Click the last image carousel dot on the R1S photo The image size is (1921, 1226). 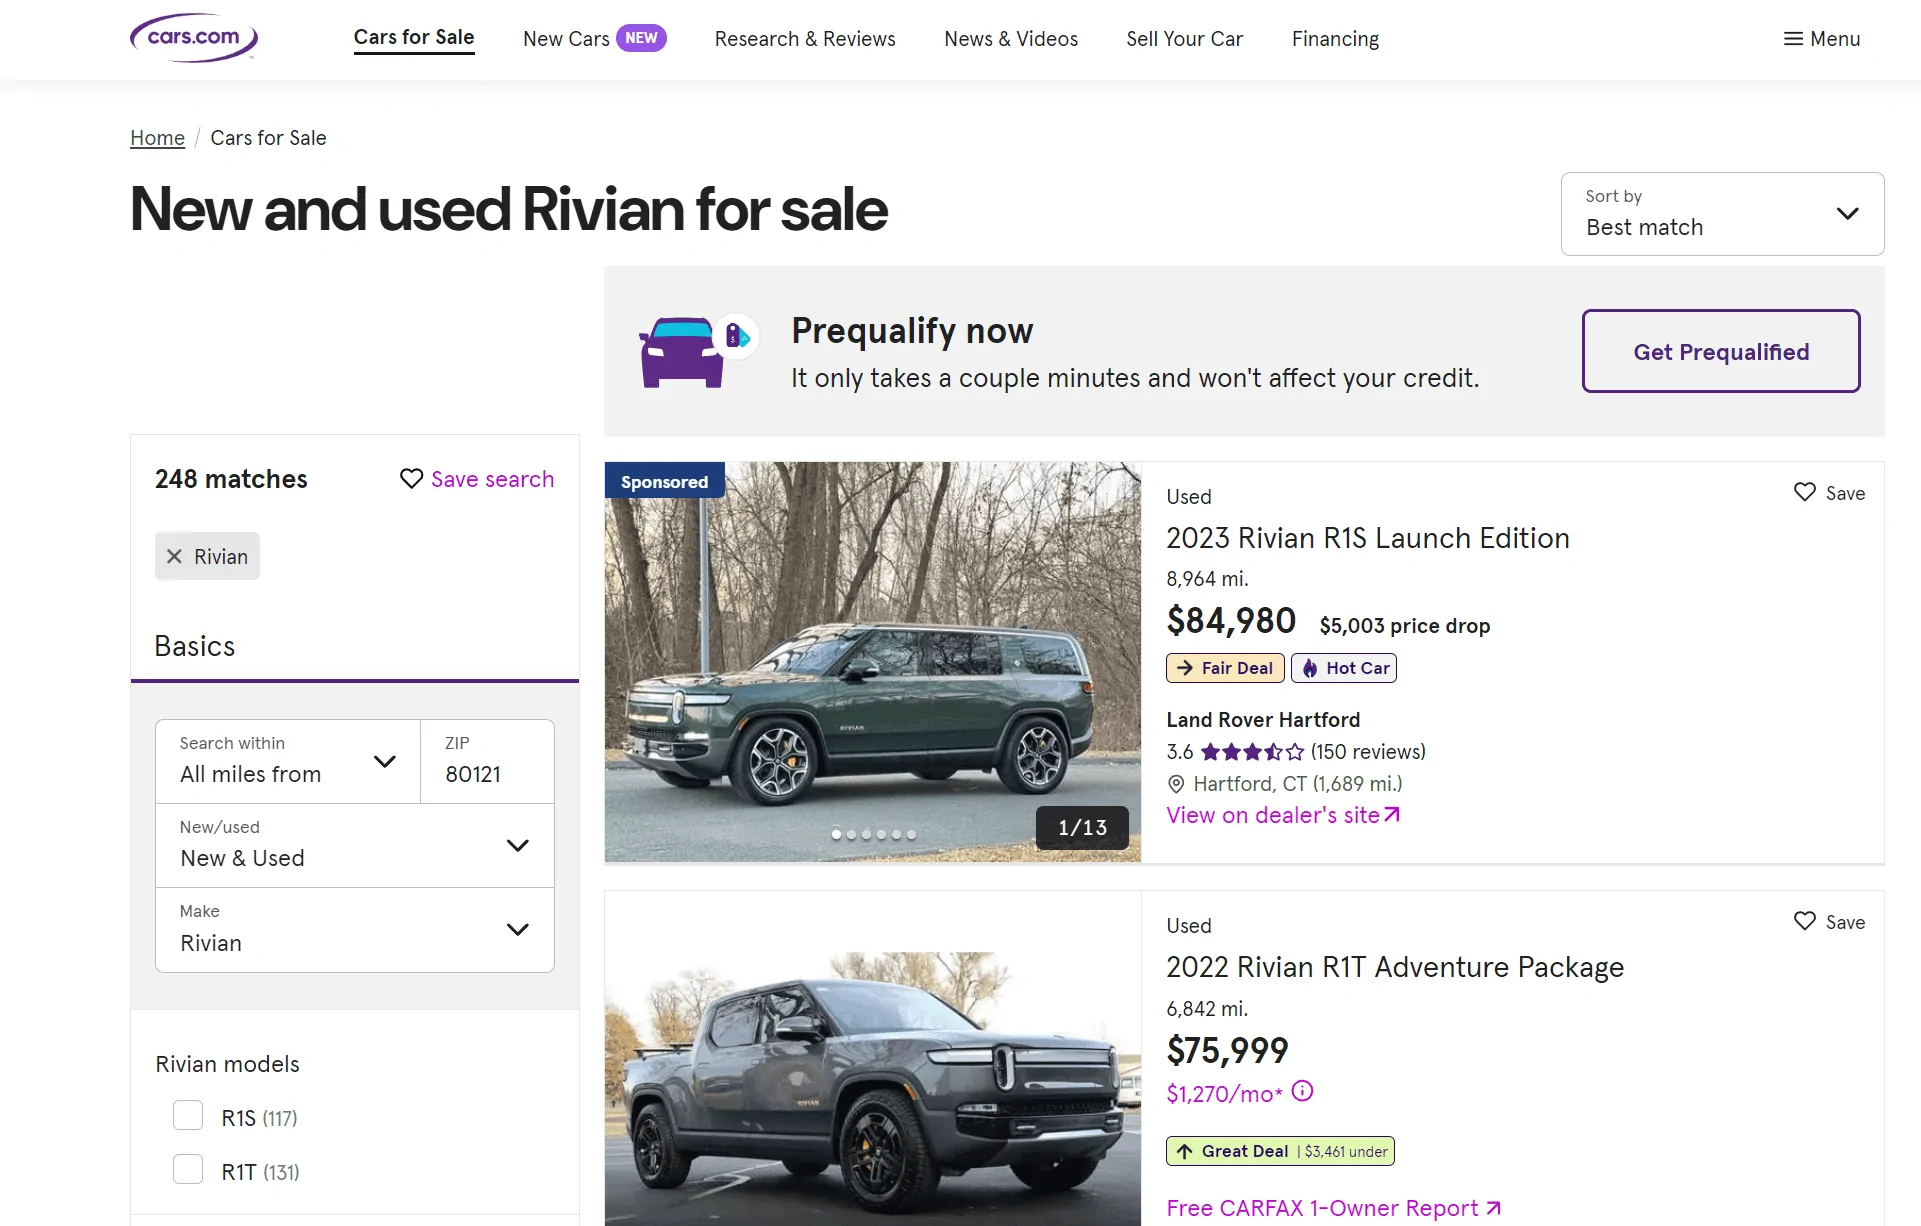click(x=911, y=834)
